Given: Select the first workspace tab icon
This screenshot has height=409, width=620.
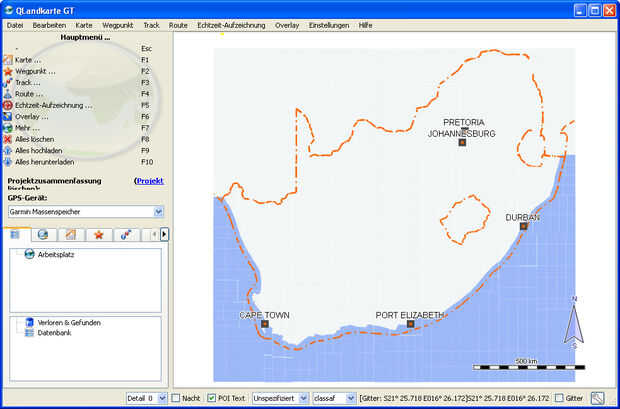Looking at the screenshot, I should [x=15, y=235].
